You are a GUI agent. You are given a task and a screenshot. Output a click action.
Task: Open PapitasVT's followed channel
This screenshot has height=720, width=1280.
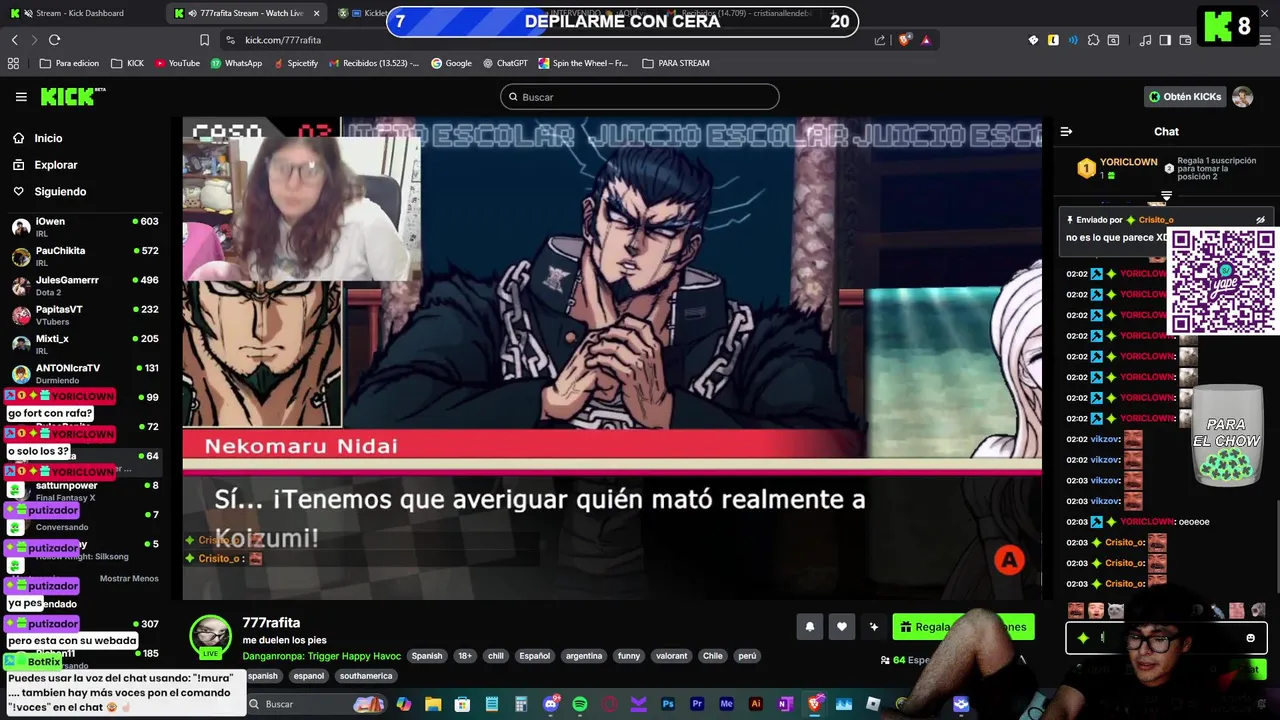click(85, 315)
